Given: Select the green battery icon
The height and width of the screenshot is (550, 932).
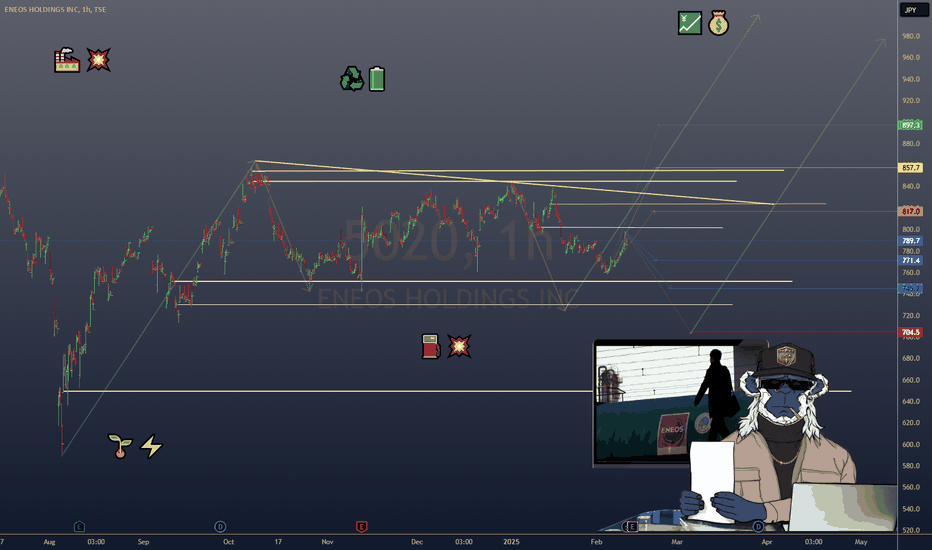Looking at the screenshot, I should (377, 78).
